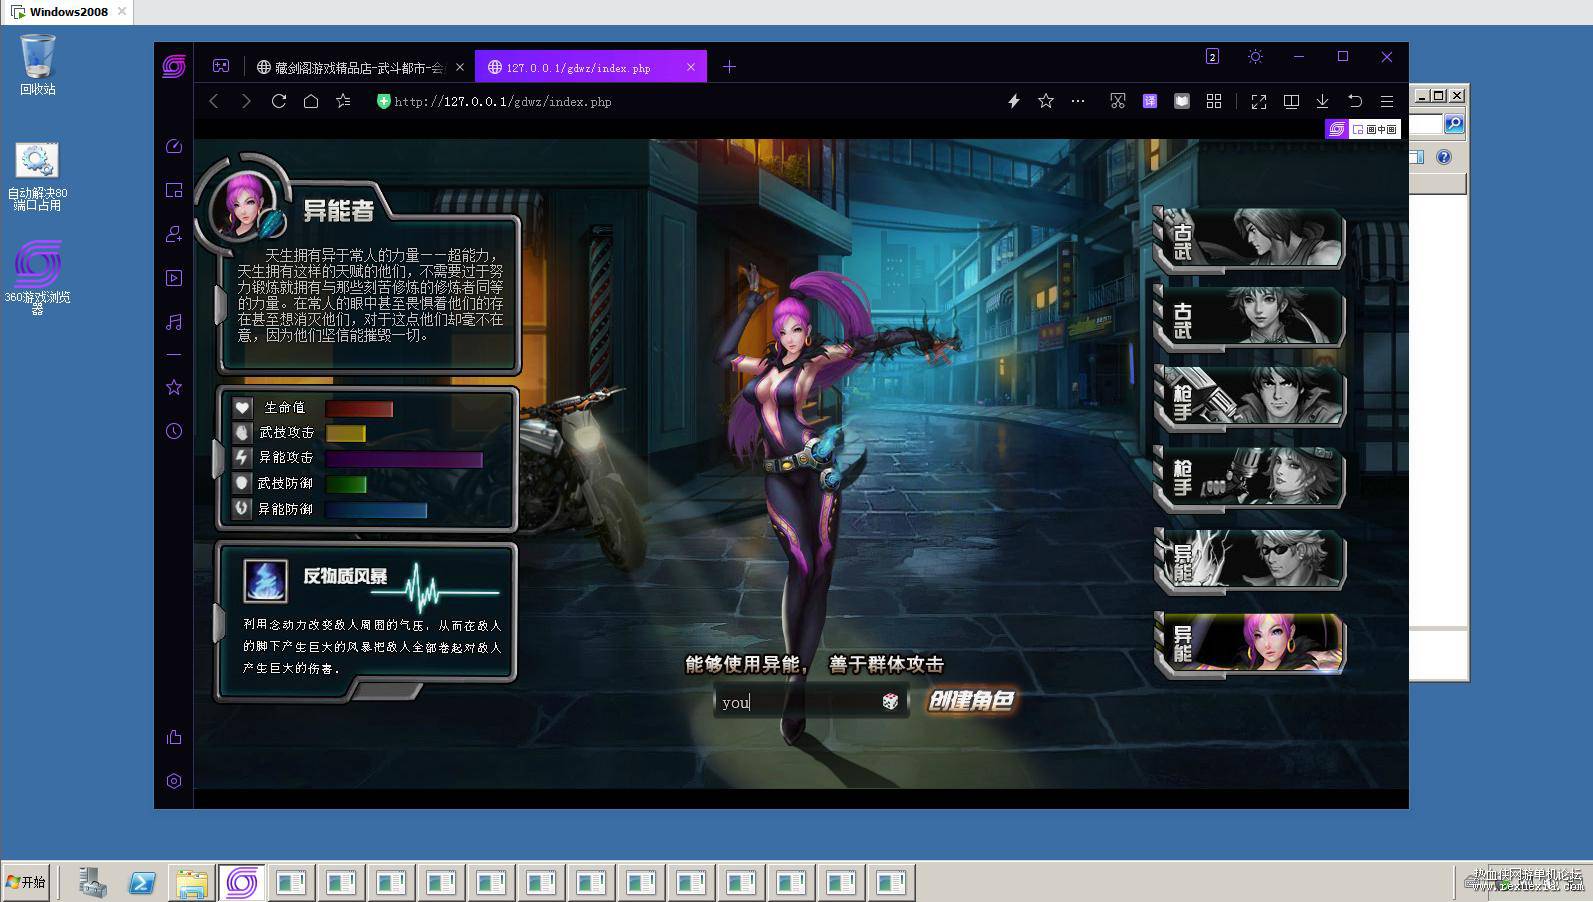Image resolution: width=1593 pixels, height=902 pixels.
Task: Reload the page with the refresh icon
Action: coord(279,101)
